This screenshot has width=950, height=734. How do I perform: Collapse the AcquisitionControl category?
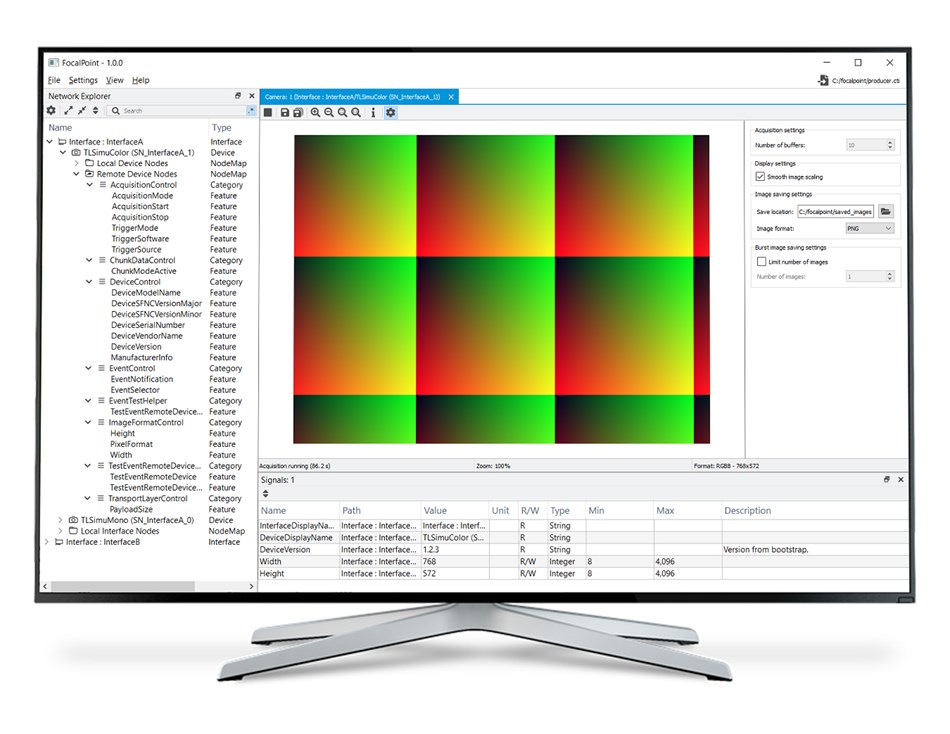tap(89, 185)
